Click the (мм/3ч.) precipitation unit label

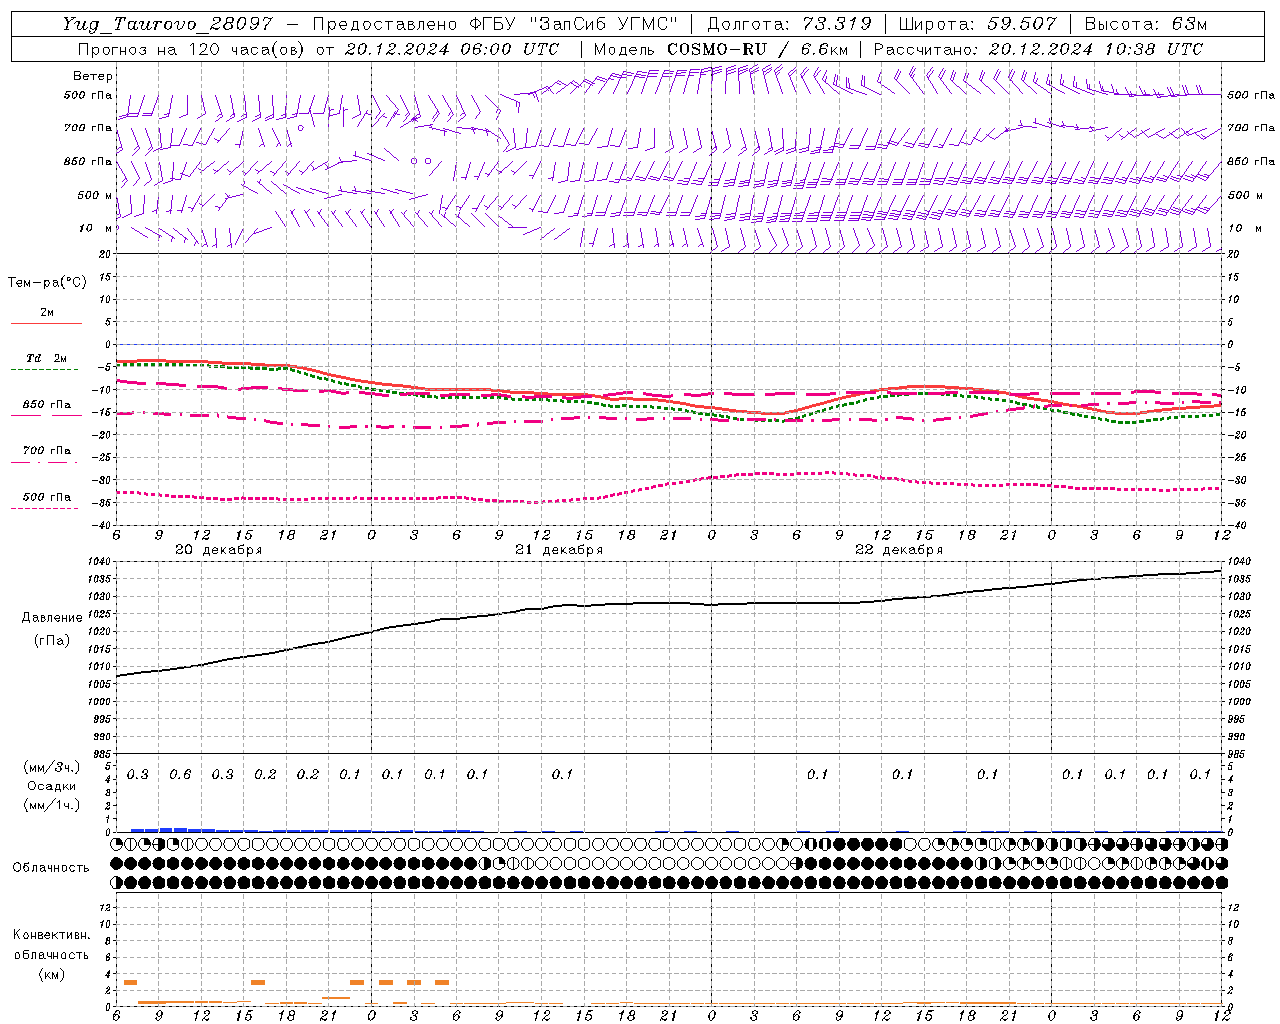pos(52,767)
